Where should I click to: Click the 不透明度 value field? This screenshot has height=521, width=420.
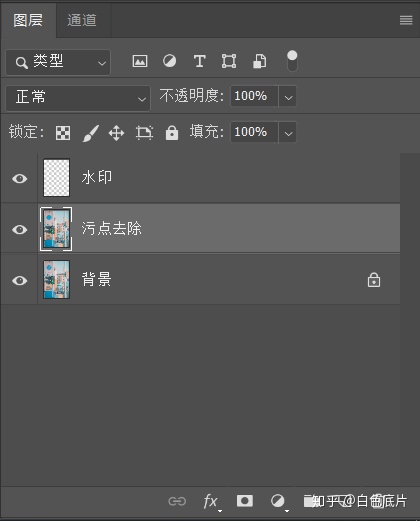(254, 96)
